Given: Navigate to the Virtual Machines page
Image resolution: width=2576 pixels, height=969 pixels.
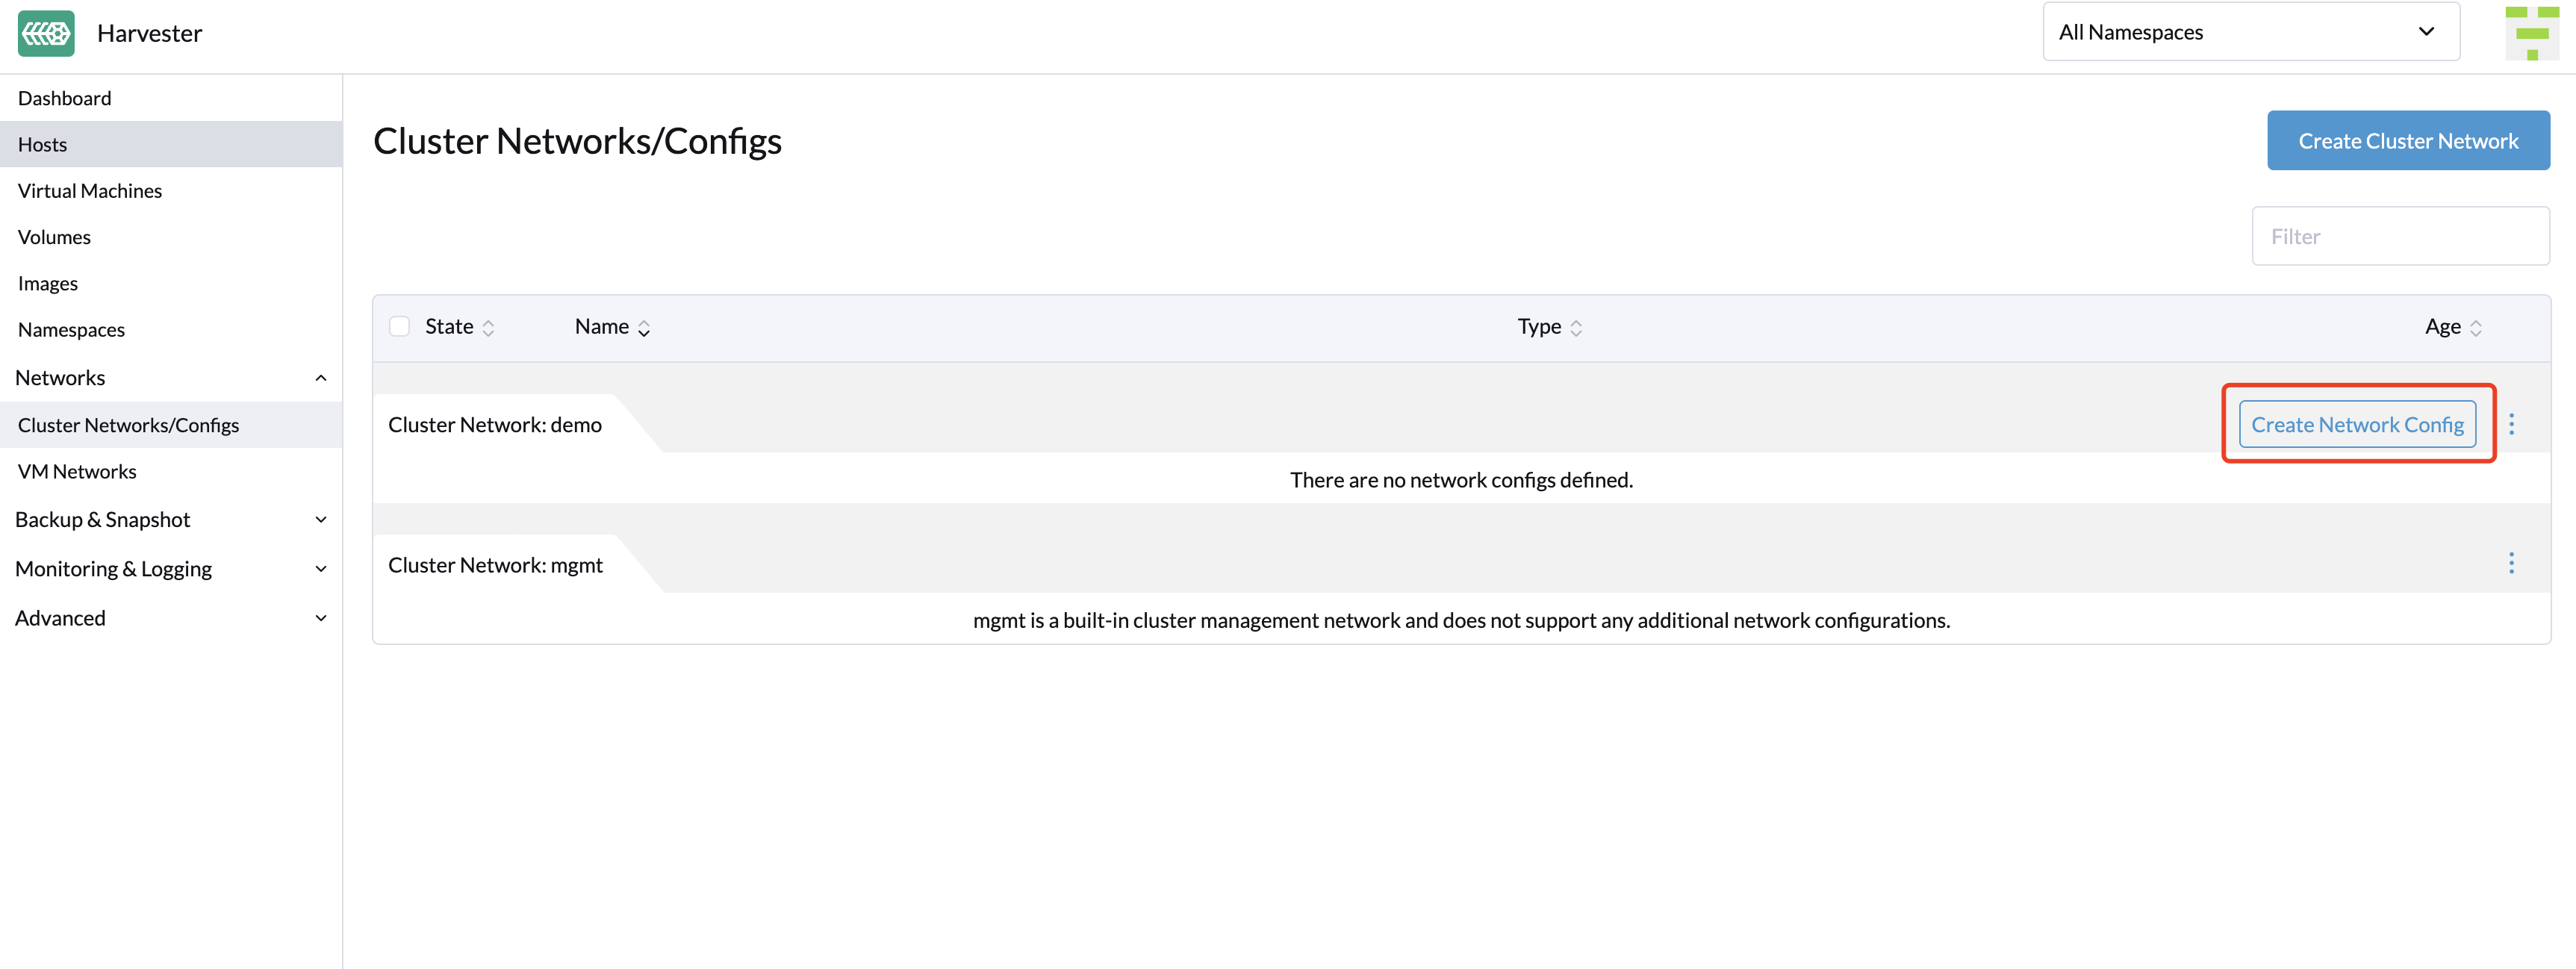Looking at the screenshot, I should pos(89,190).
